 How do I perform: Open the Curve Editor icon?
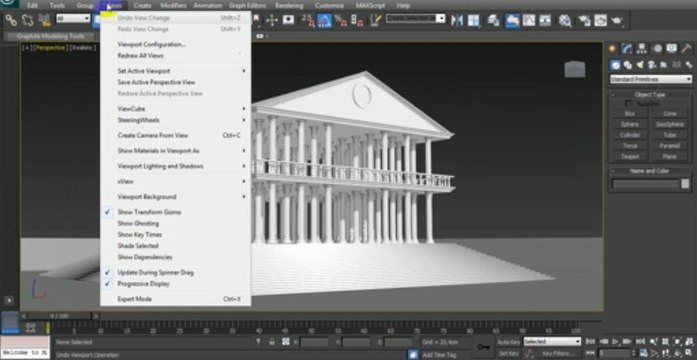point(529,20)
